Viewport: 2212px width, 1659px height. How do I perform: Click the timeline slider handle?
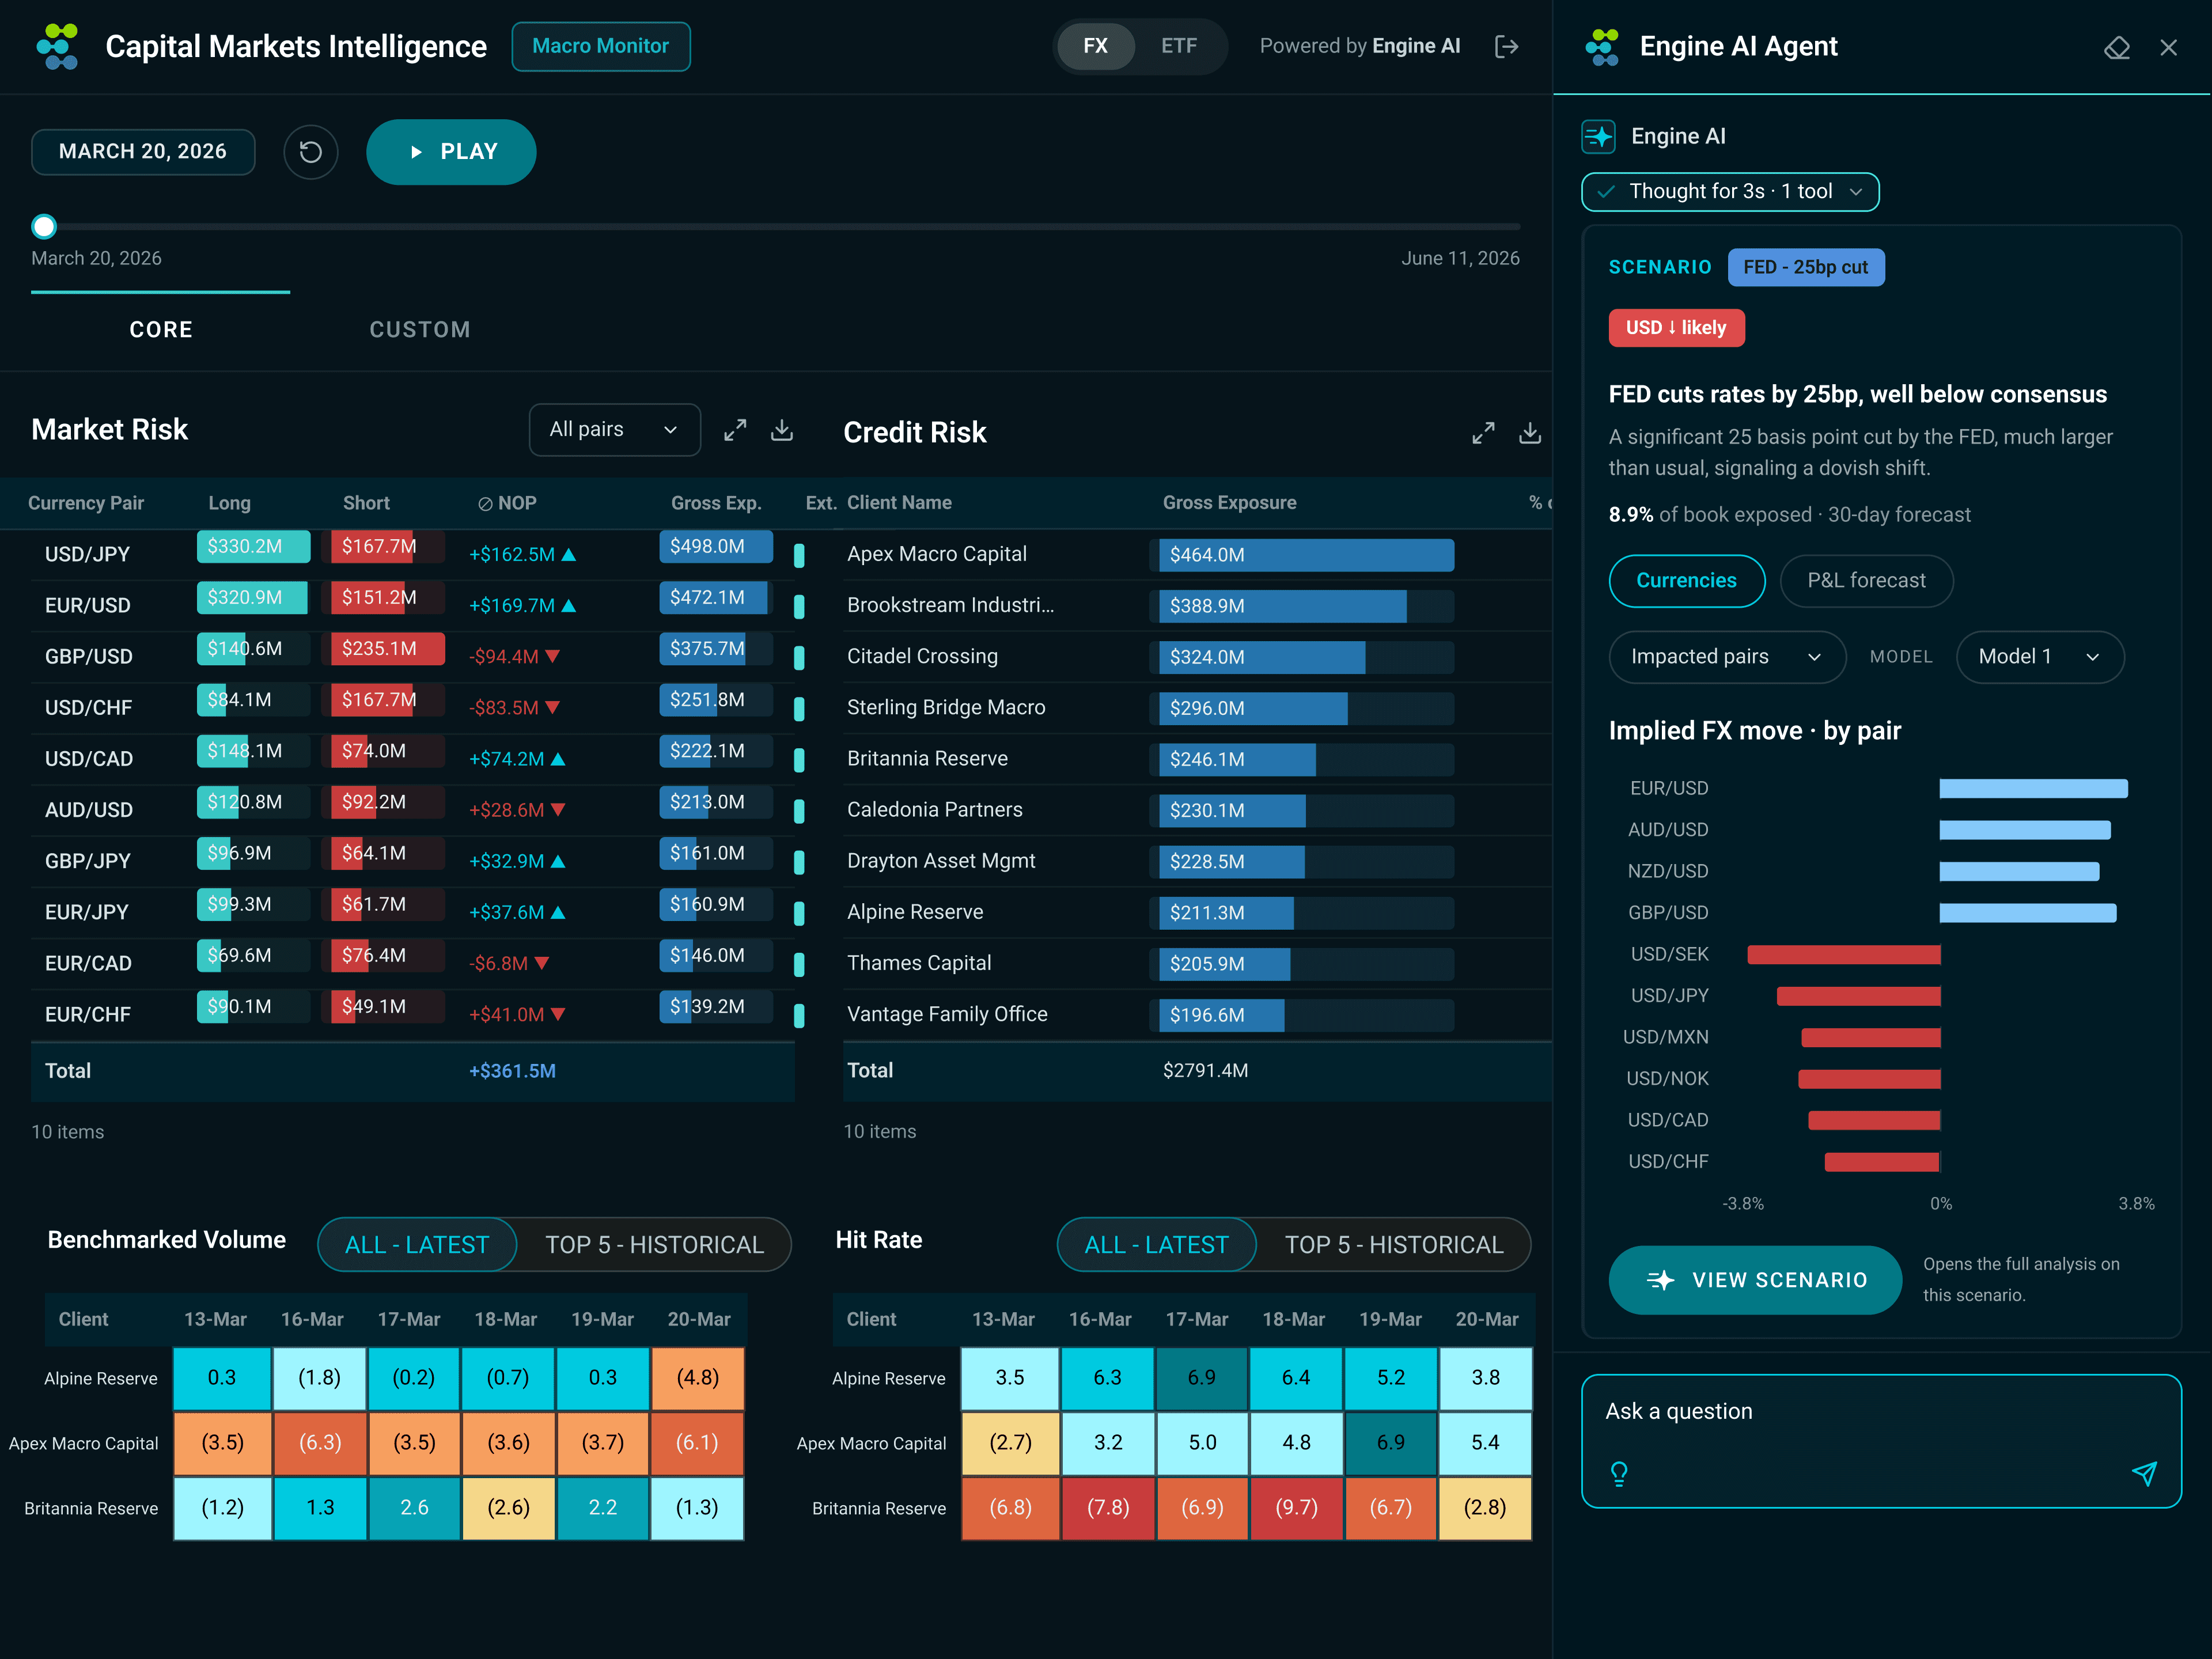44,227
